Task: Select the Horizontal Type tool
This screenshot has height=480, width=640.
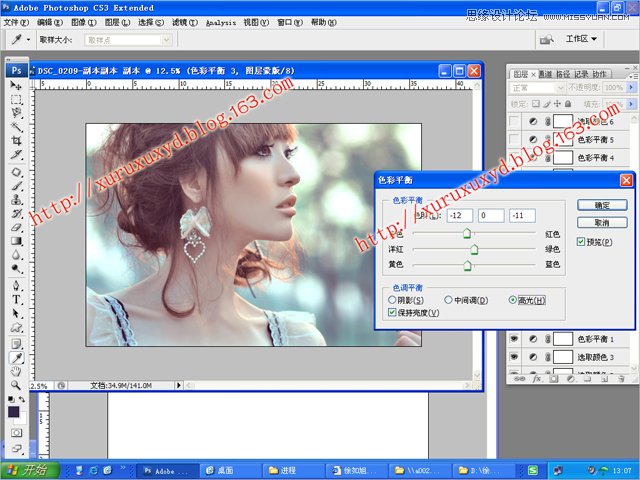Action: point(17,298)
